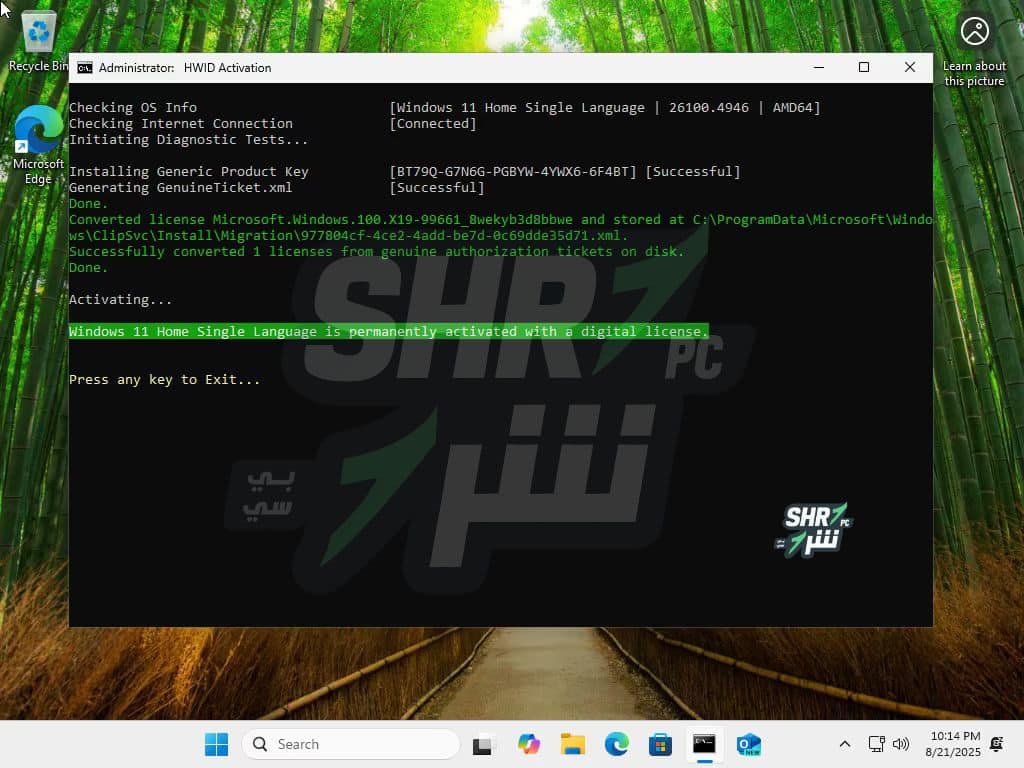This screenshot has height=768, width=1024.
Task: Click the "Checking OS Info" line
Action: point(133,107)
